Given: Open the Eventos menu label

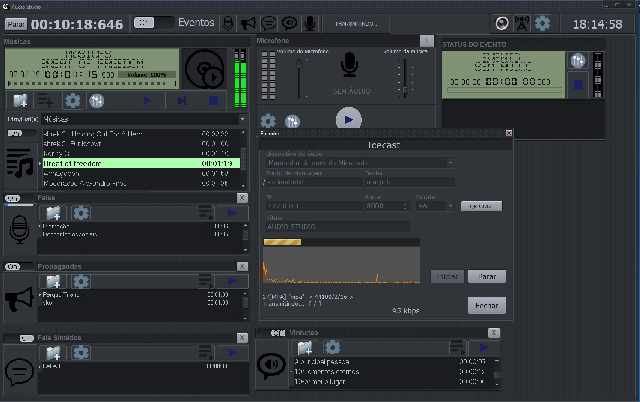Looking at the screenshot, I should point(196,22).
